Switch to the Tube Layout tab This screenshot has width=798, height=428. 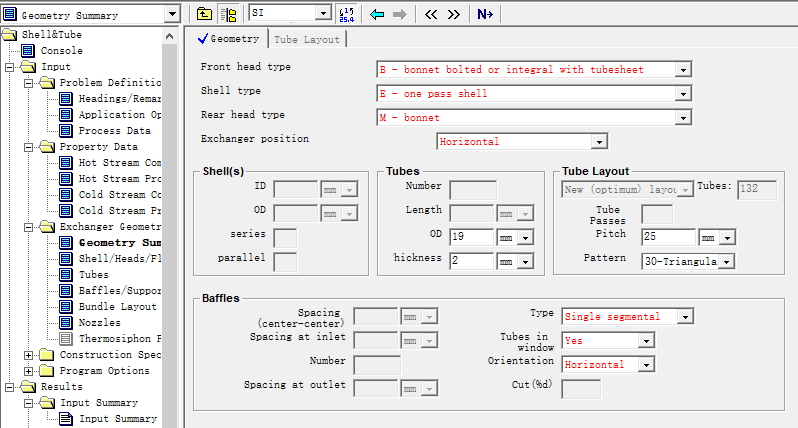point(307,39)
